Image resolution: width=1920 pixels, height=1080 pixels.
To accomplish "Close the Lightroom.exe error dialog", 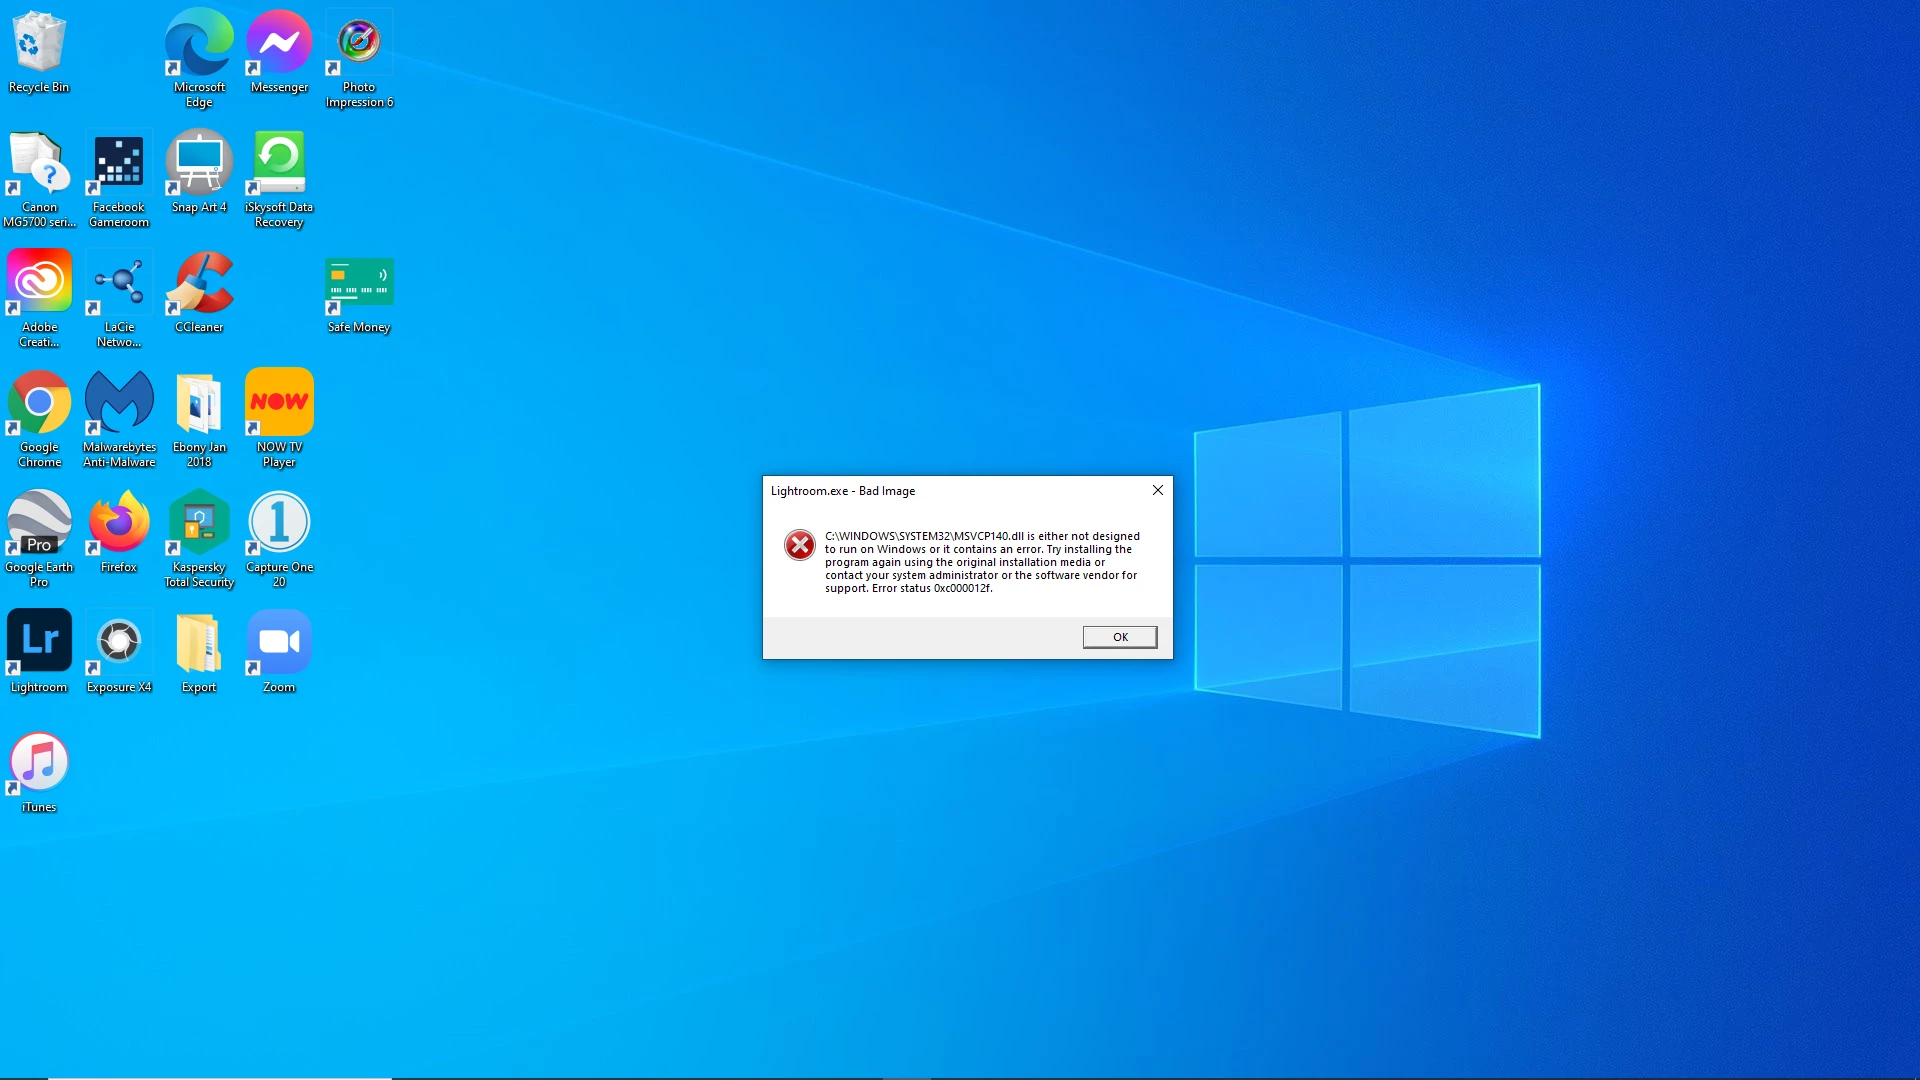I will (x=1157, y=490).
